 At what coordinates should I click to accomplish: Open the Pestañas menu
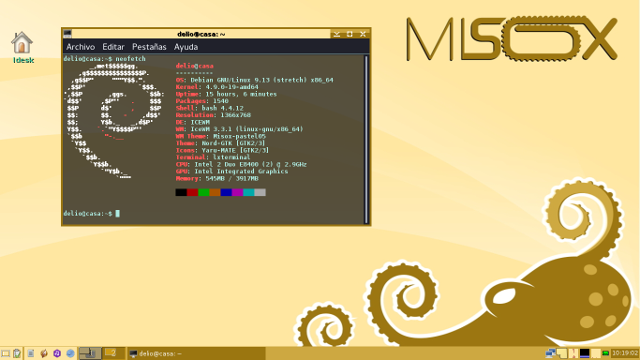(x=149, y=47)
